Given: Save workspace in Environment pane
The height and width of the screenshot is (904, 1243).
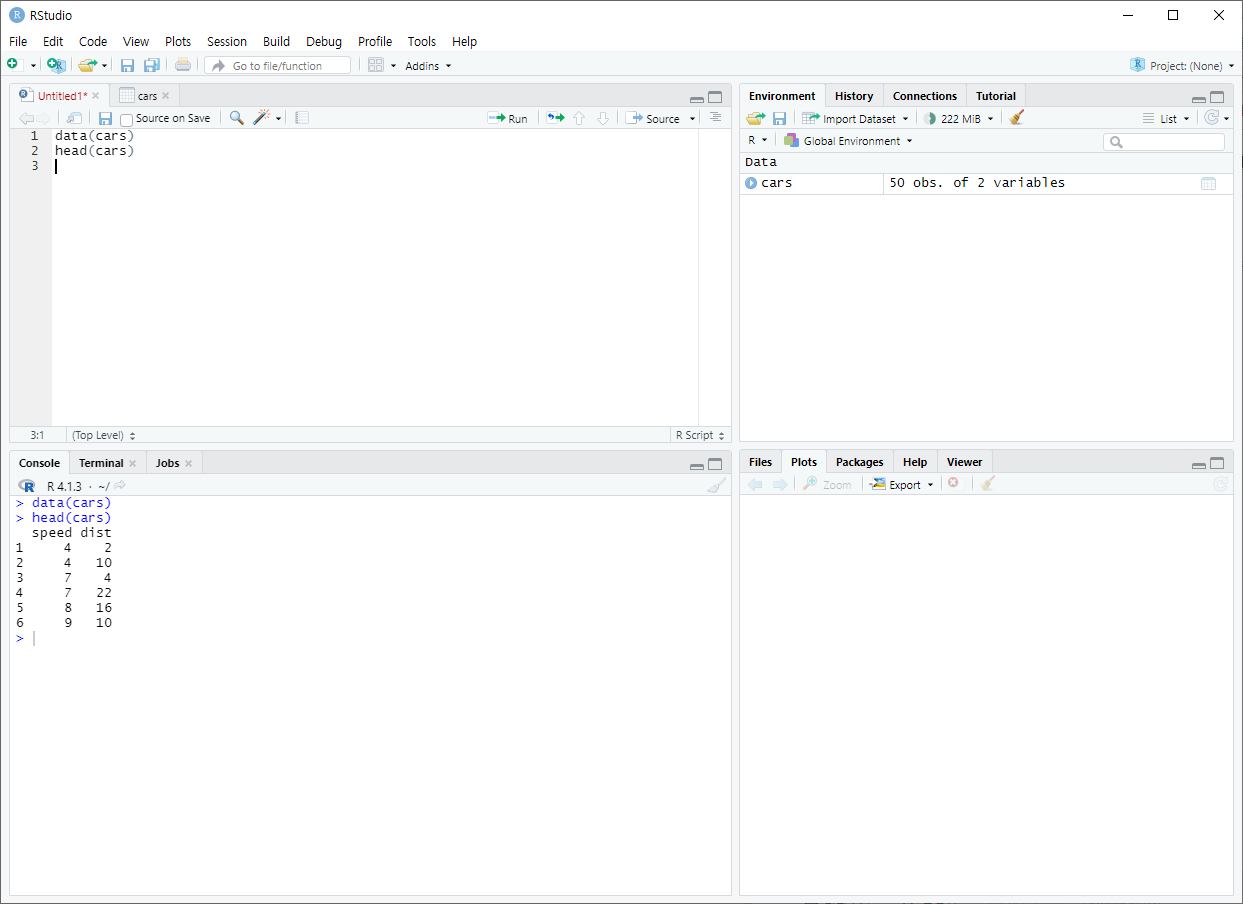Looking at the screenshot, I should tap(779, 118).
